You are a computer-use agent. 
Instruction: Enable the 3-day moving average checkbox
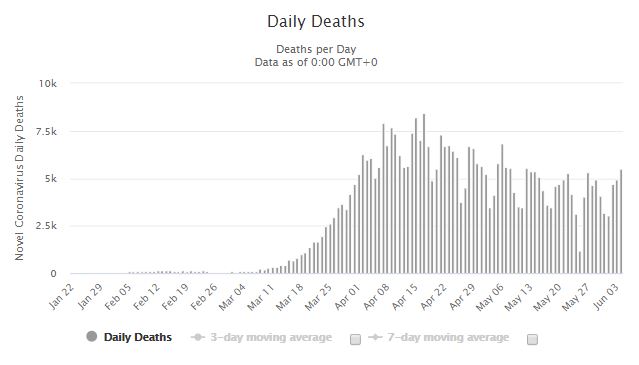point(355,339)
